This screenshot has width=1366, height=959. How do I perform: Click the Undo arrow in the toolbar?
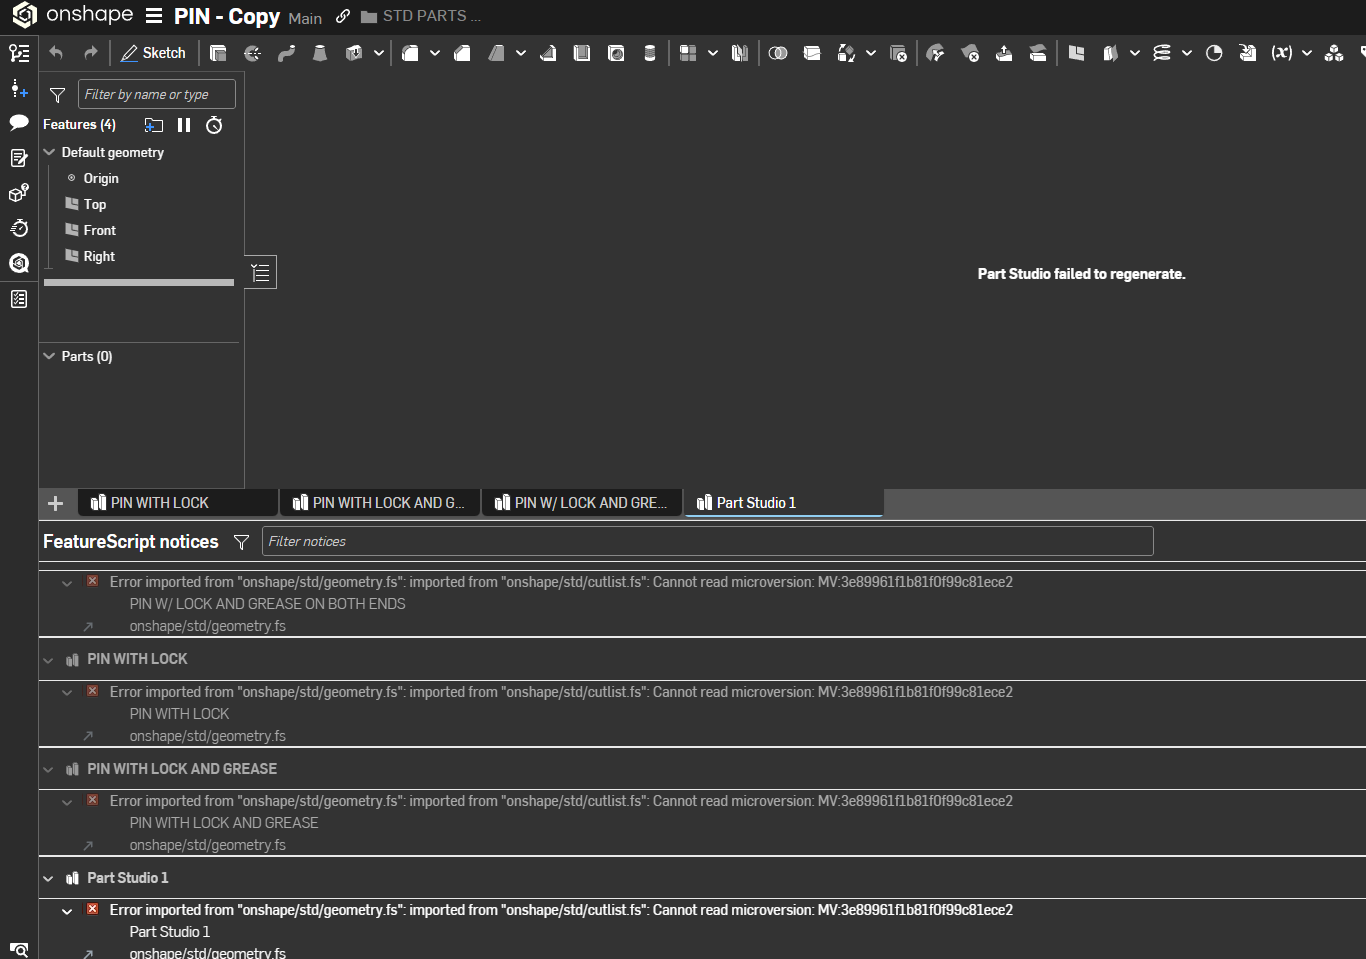[56, 53]
